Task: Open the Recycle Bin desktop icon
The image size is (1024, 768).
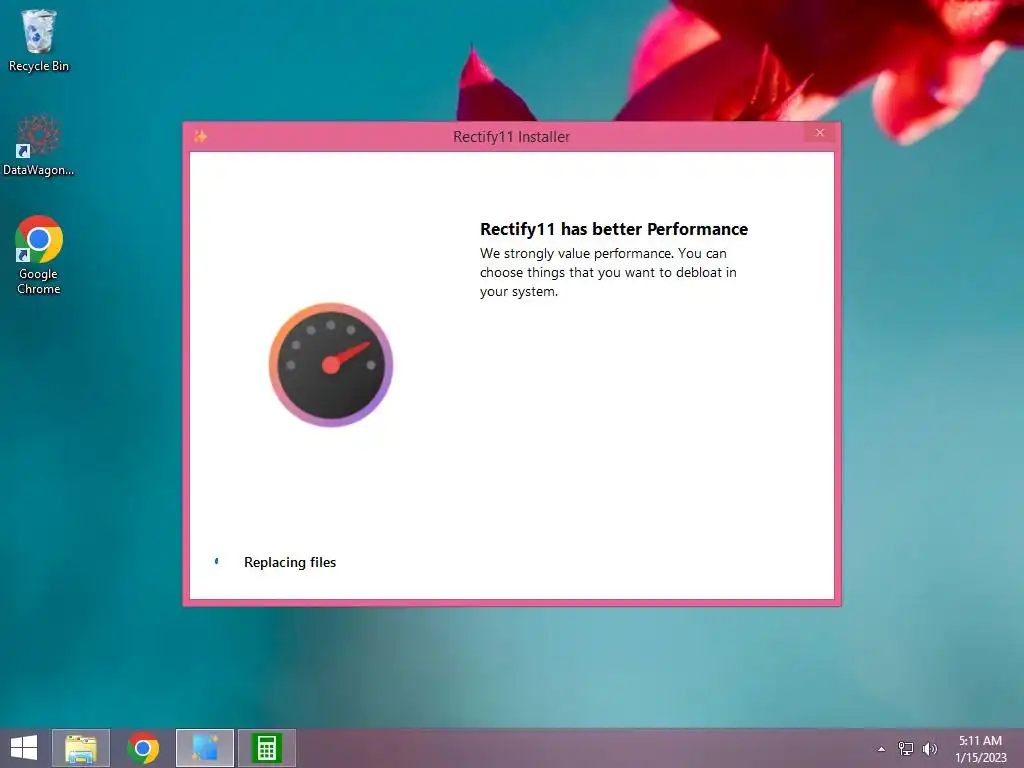Action: coord(38,40)
